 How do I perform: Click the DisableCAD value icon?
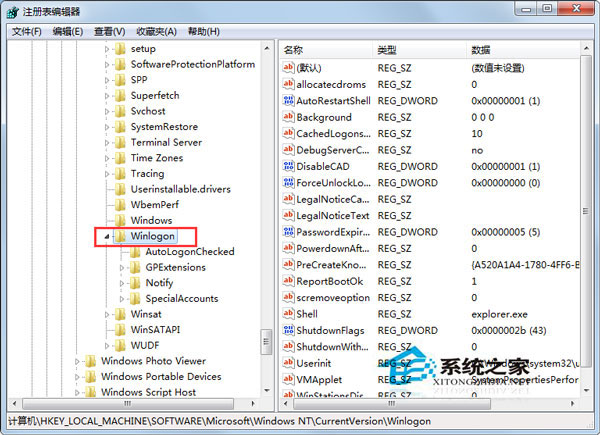pyautogui.click(x=288, y=167)
